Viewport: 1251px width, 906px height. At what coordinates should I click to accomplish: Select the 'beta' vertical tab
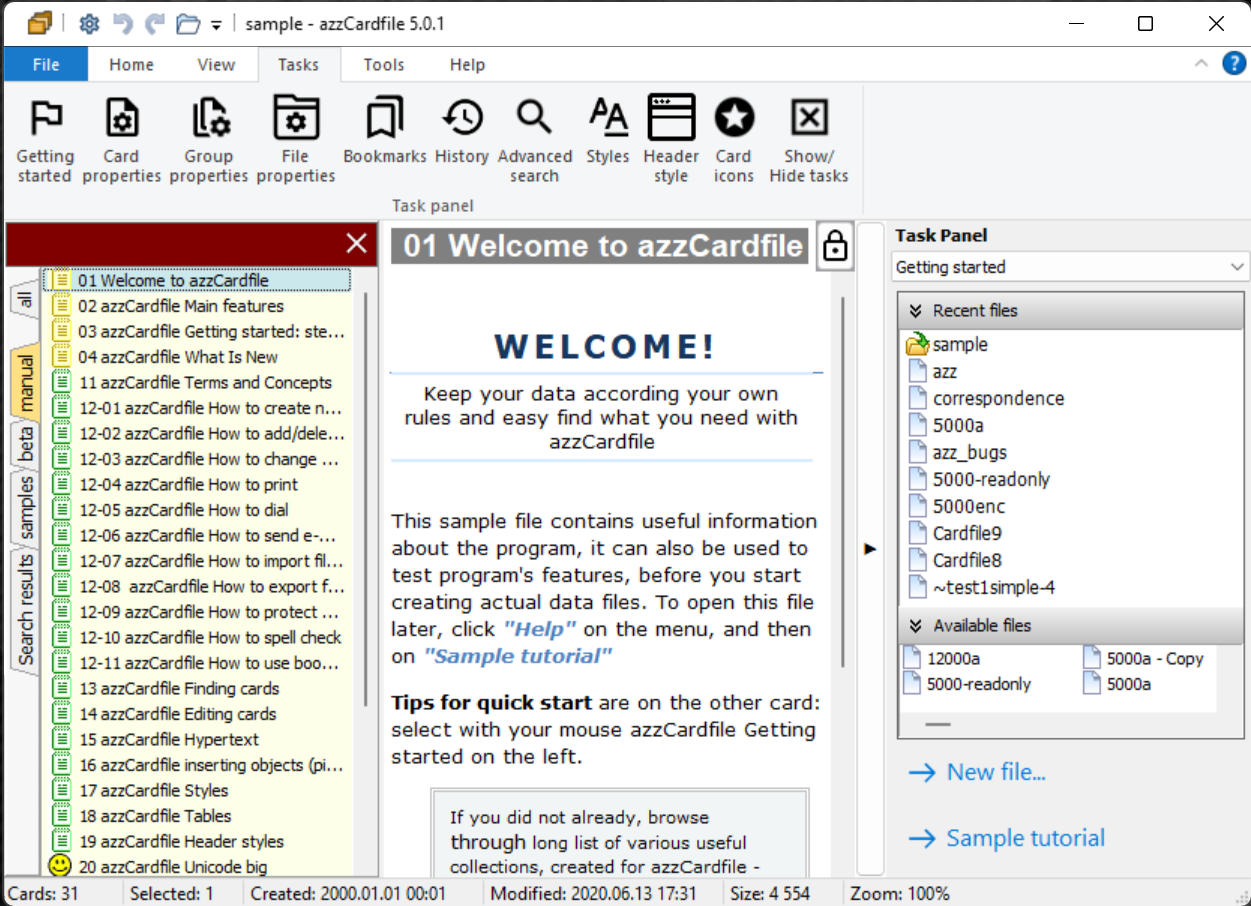pyautogui.click(x=25, y=446)
